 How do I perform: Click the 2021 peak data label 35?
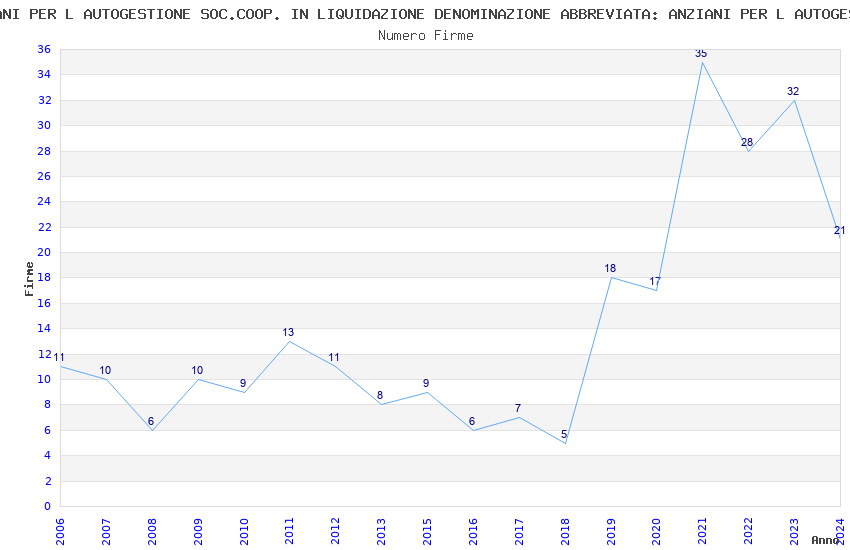(x=701, y=53)
